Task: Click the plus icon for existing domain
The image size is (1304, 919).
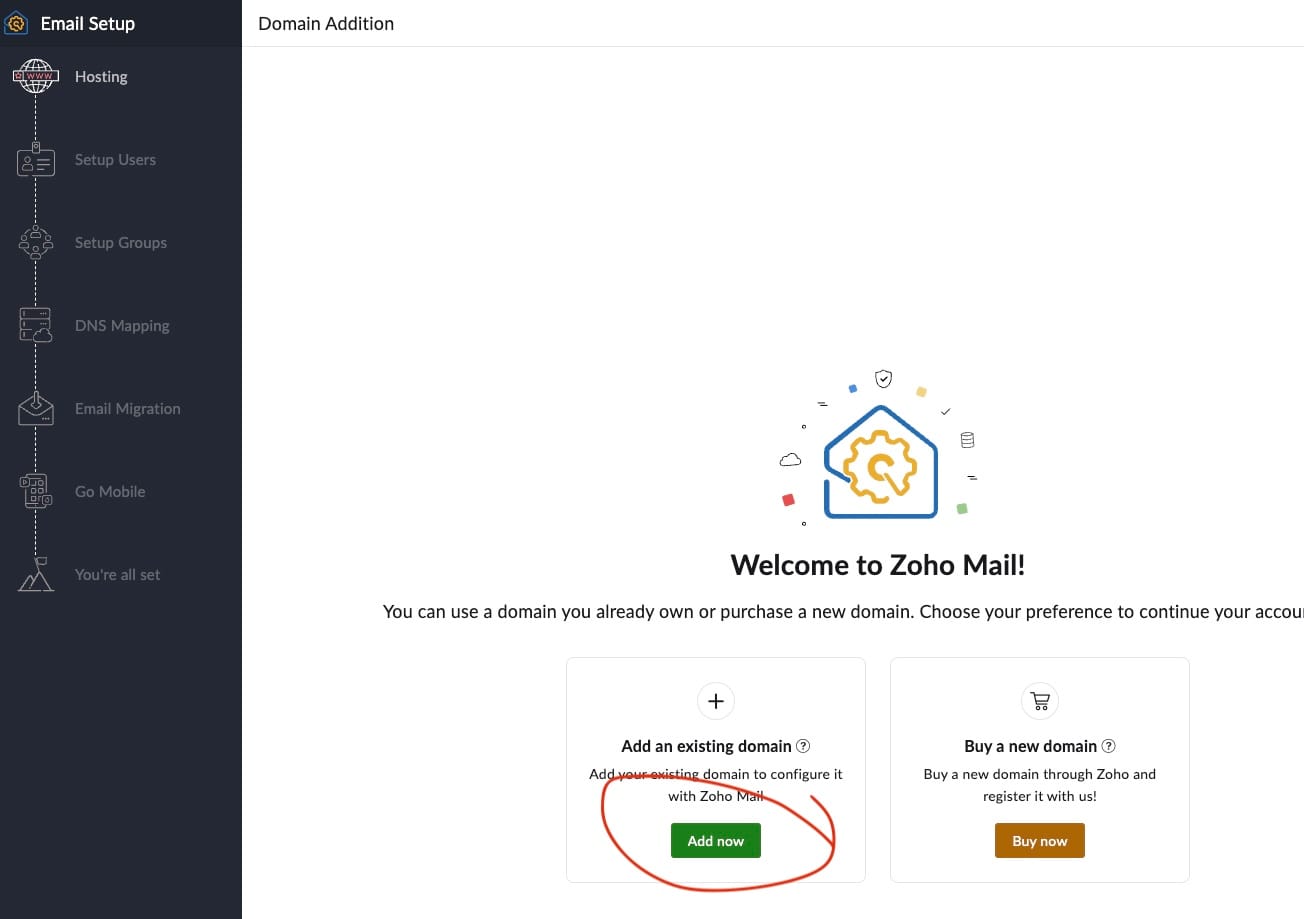Action: (x=716, y=701)
